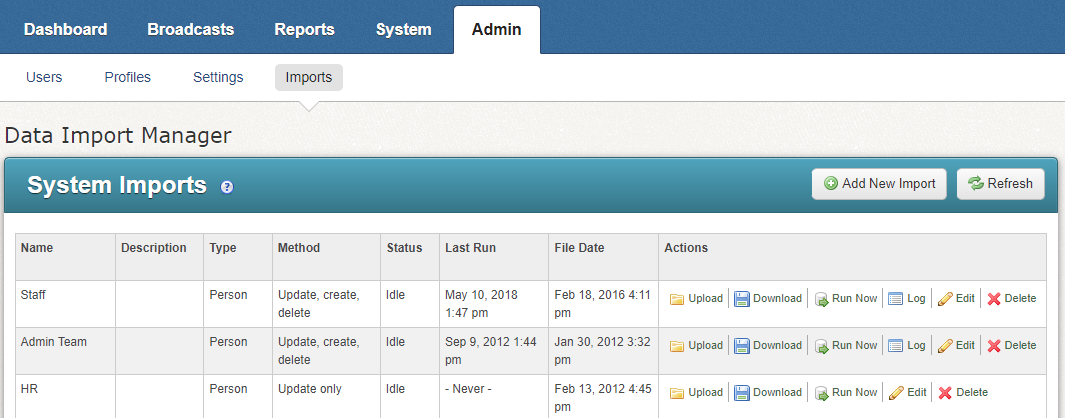Image resolution: width=1065 pixels, height=418 pixels.
Task: Open the Dashboard tab
Action: point(66,29)
